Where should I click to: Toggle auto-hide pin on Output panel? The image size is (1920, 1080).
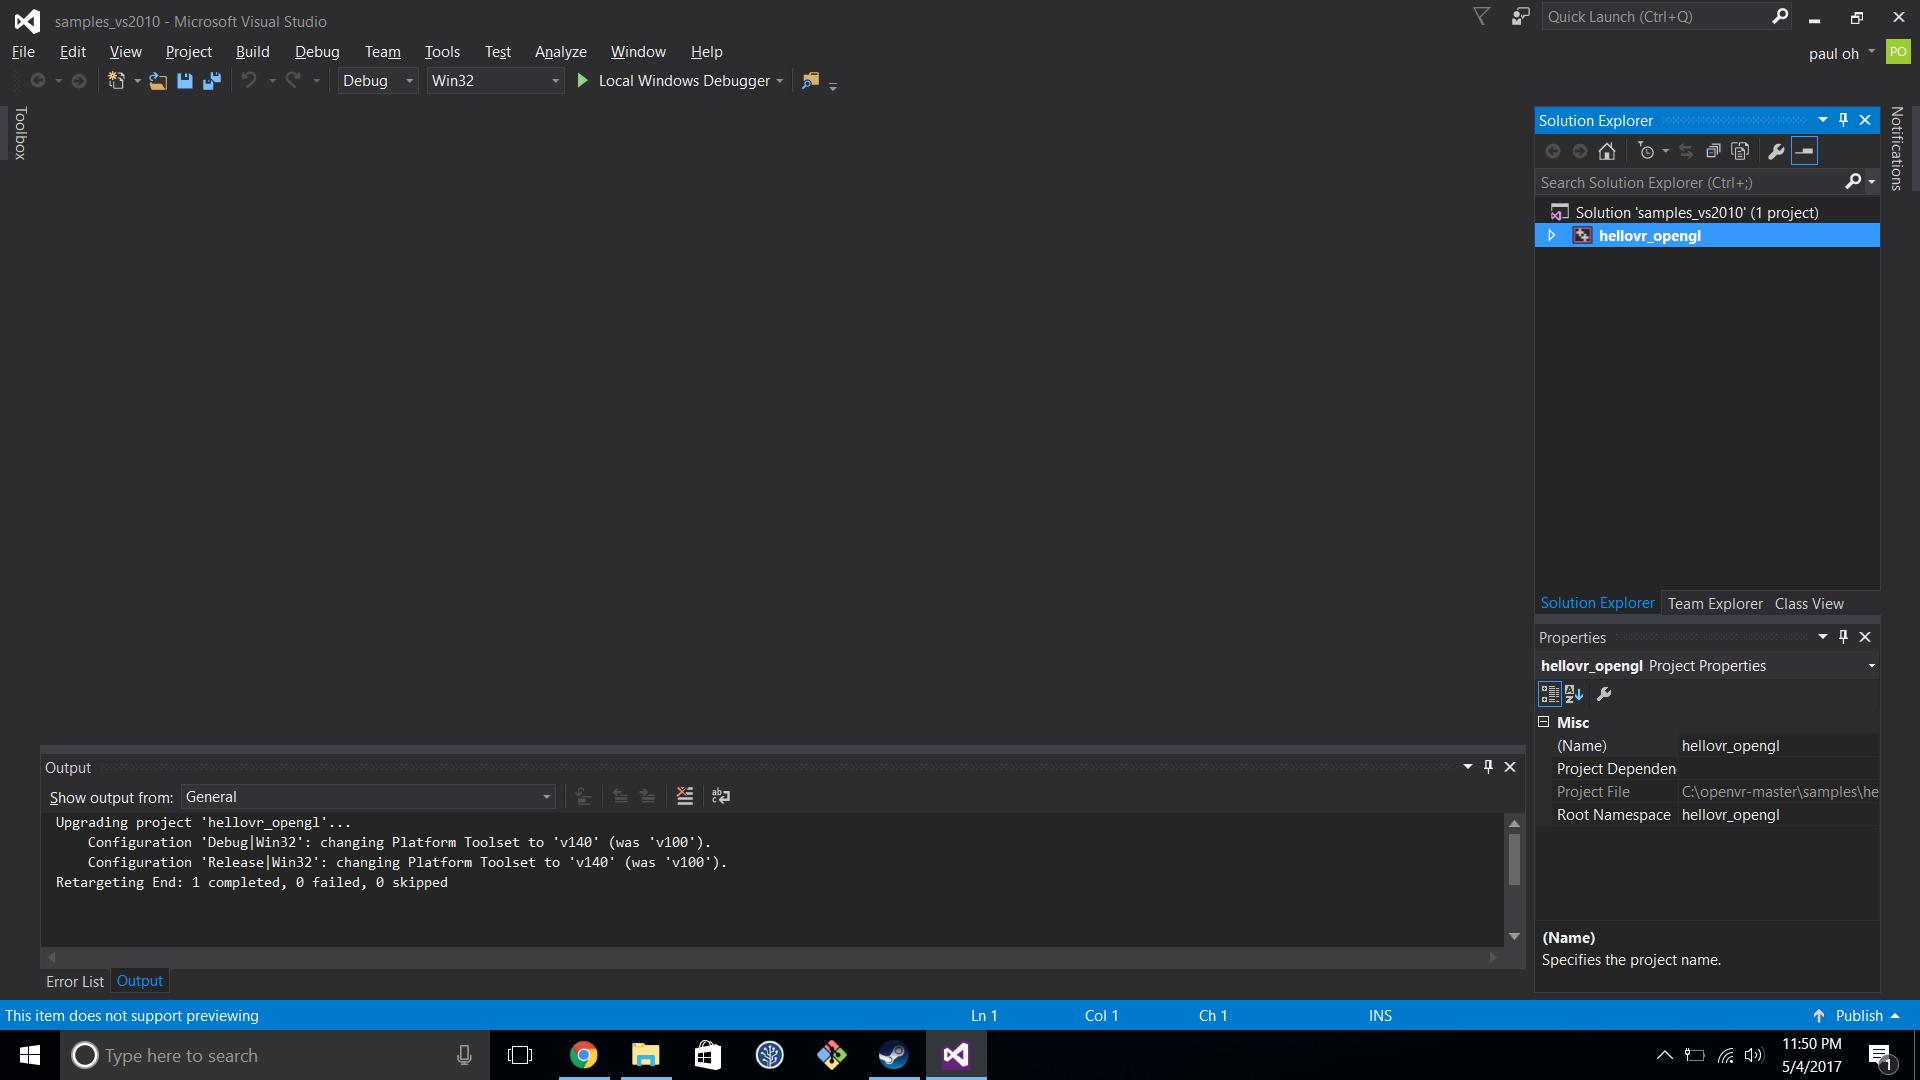pos(1488,767)
